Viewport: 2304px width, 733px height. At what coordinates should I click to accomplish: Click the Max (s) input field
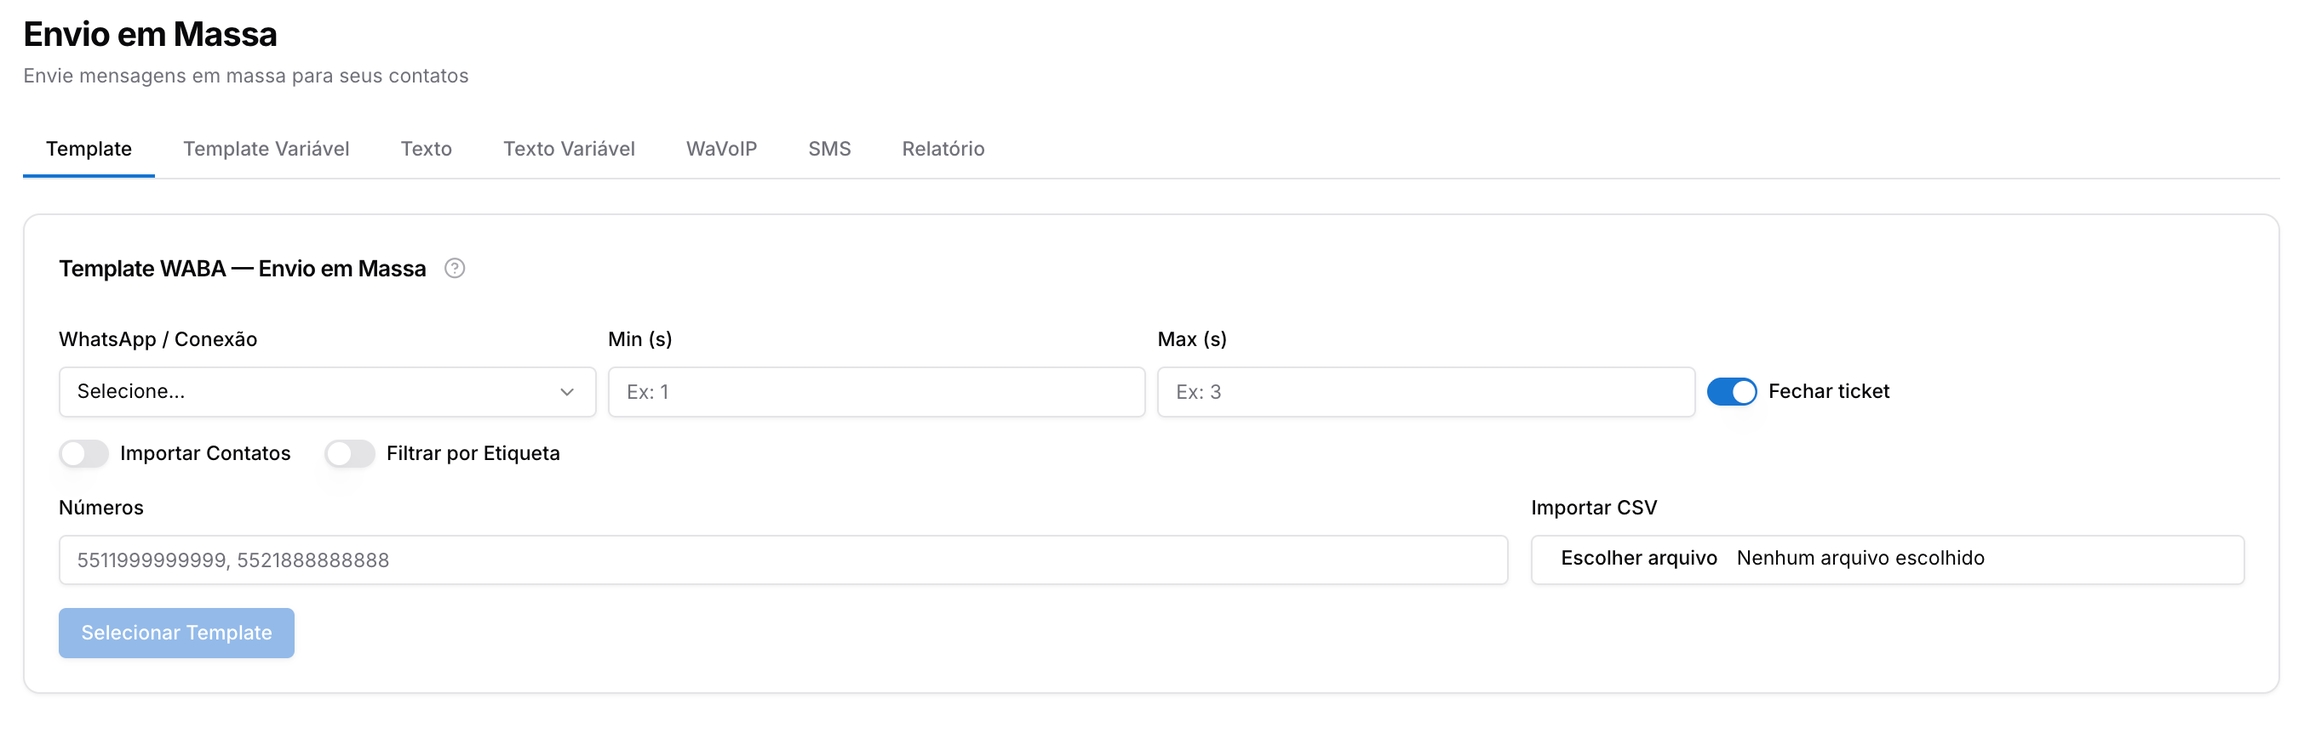1426,392
